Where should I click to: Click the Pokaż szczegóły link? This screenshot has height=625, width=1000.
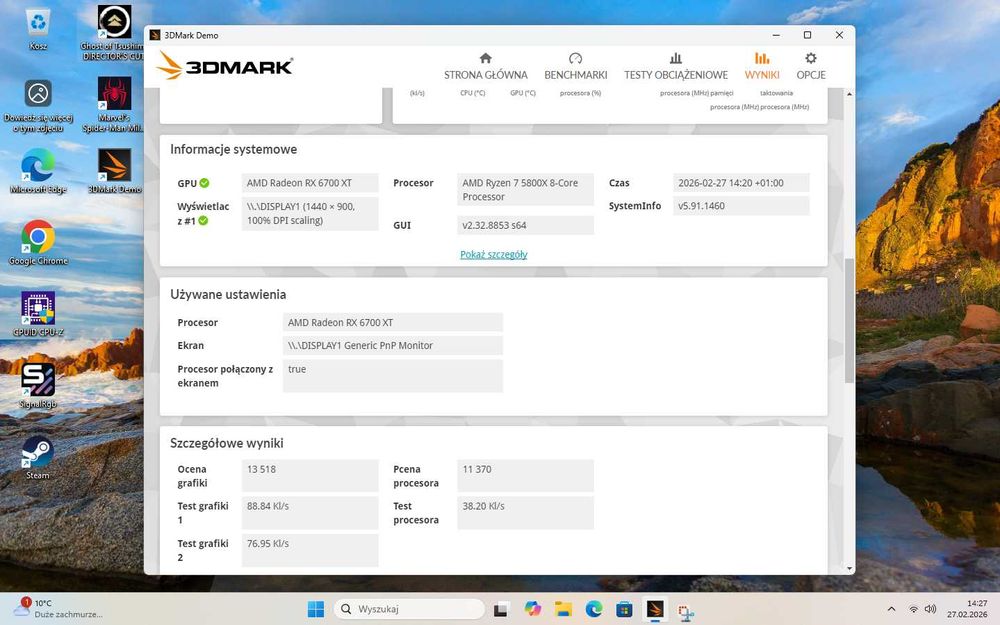tap(494, 254)
